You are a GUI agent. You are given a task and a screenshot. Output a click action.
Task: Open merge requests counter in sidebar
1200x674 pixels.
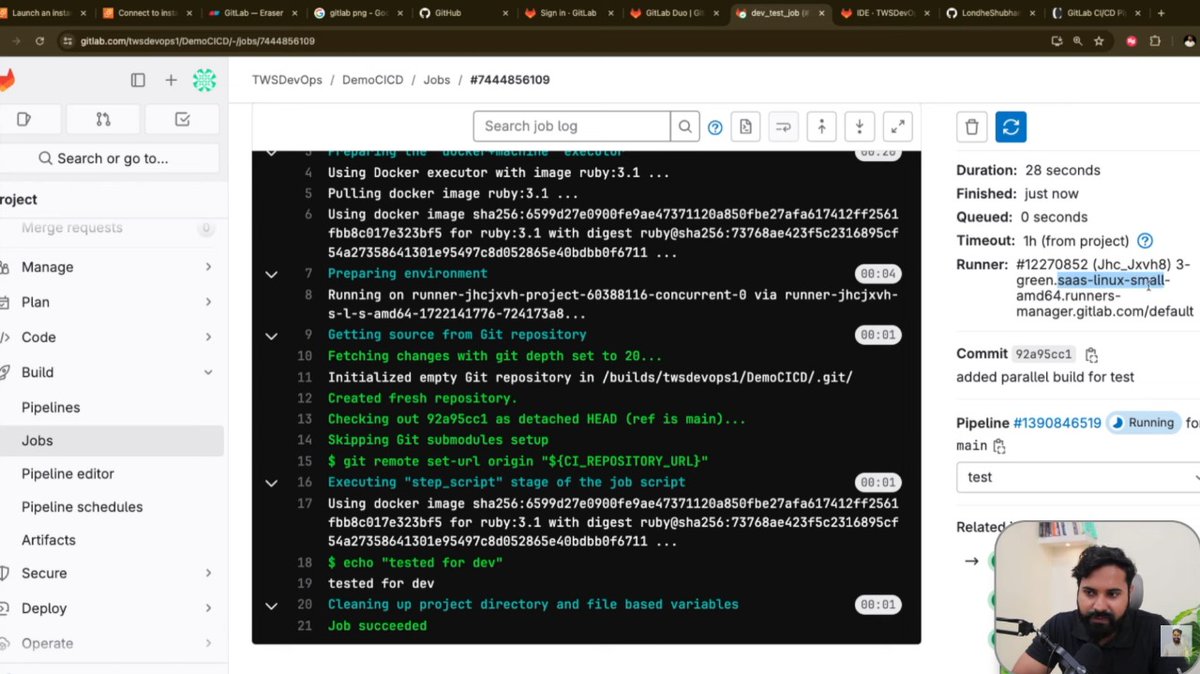[103, 119]
